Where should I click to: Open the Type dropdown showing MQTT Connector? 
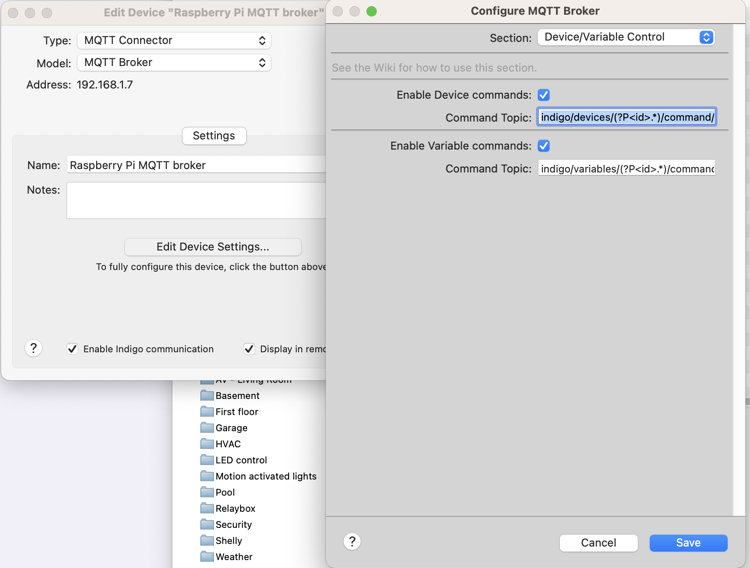(x=174, y=40)
